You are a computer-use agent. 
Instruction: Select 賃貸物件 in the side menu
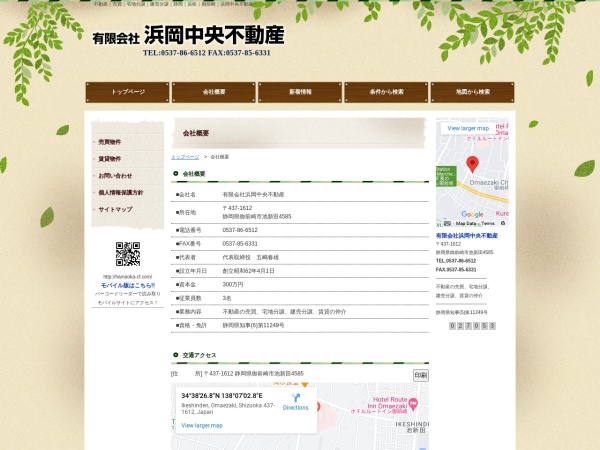109,159
